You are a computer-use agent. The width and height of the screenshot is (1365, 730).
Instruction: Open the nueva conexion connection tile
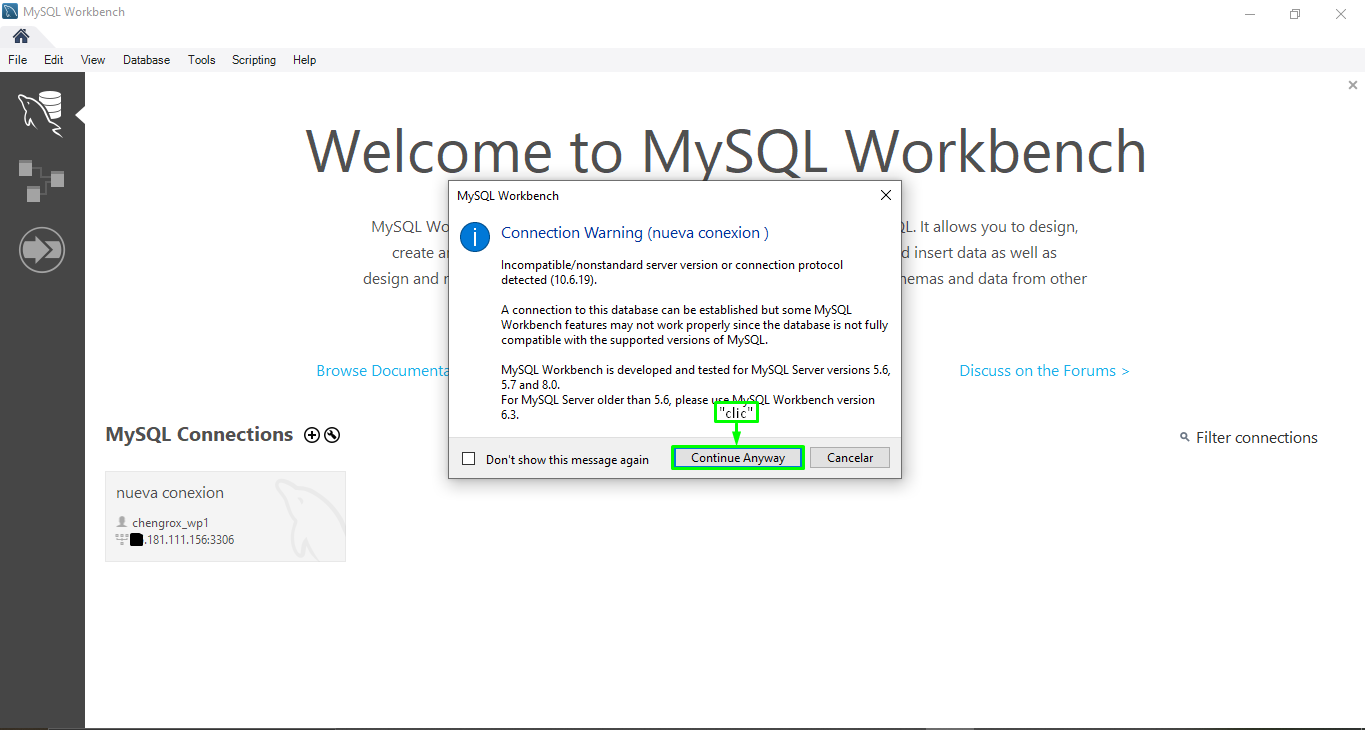(x=225, y=516)
